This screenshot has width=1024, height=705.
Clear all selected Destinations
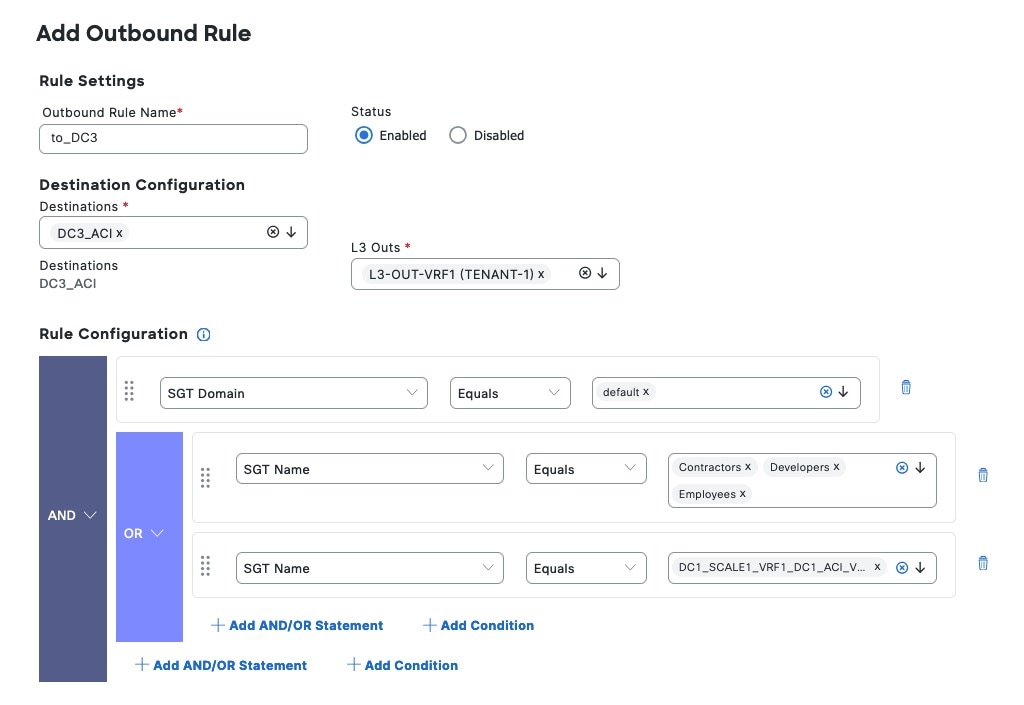click(x=273, y=232)
